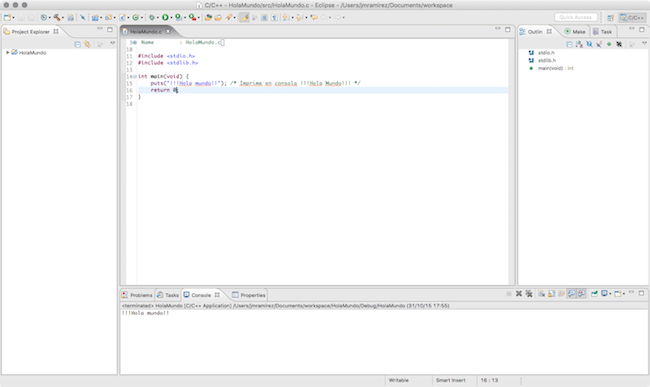Open the Run button dropdown arrow
This screenshot has width=650, height=387.
171,18
